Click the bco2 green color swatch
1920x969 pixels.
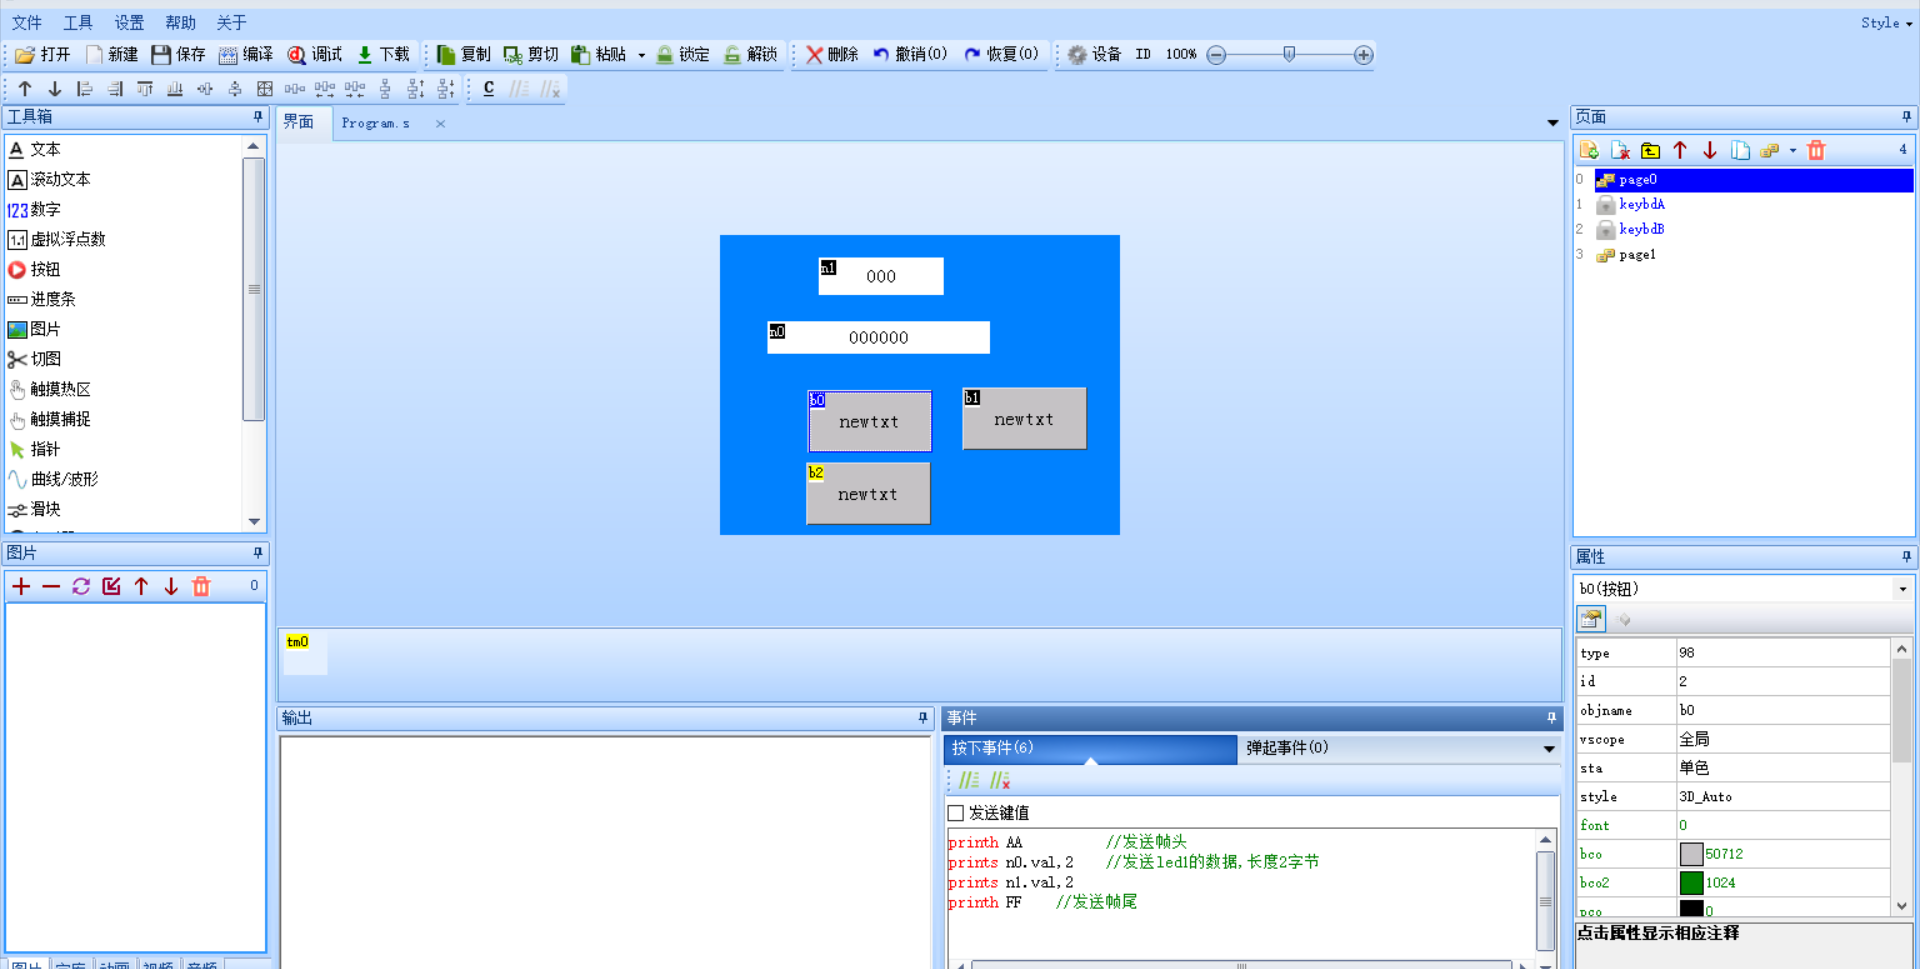click(1691, 883)
